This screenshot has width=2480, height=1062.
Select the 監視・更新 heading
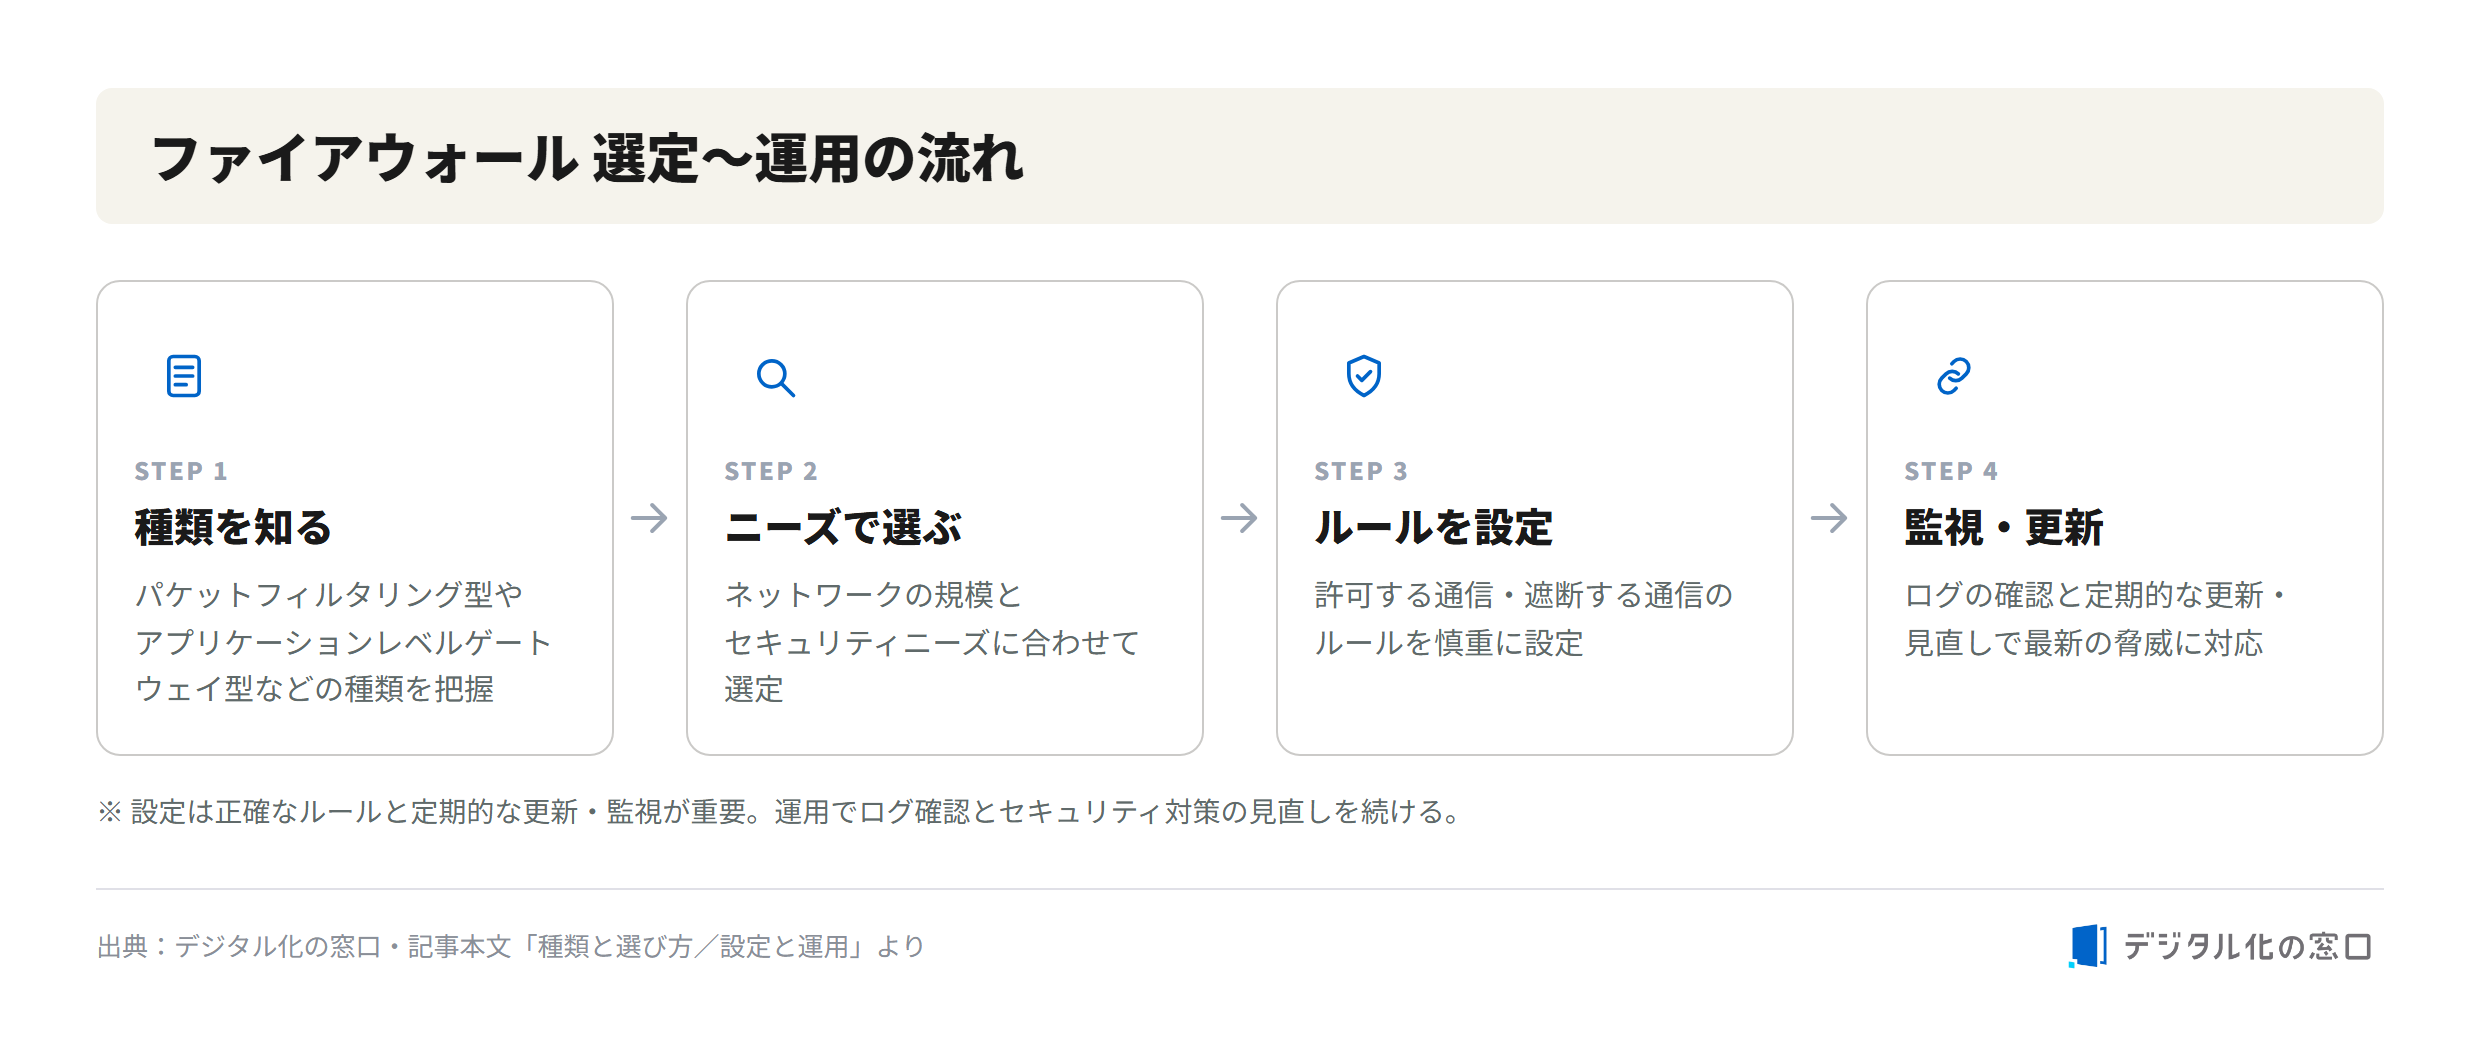2004,527
